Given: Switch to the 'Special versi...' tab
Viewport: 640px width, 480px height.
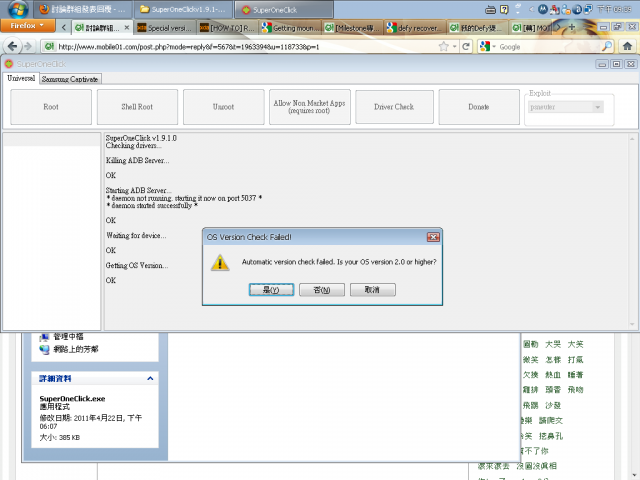Looking at the screenshot, I should point(164,28).
